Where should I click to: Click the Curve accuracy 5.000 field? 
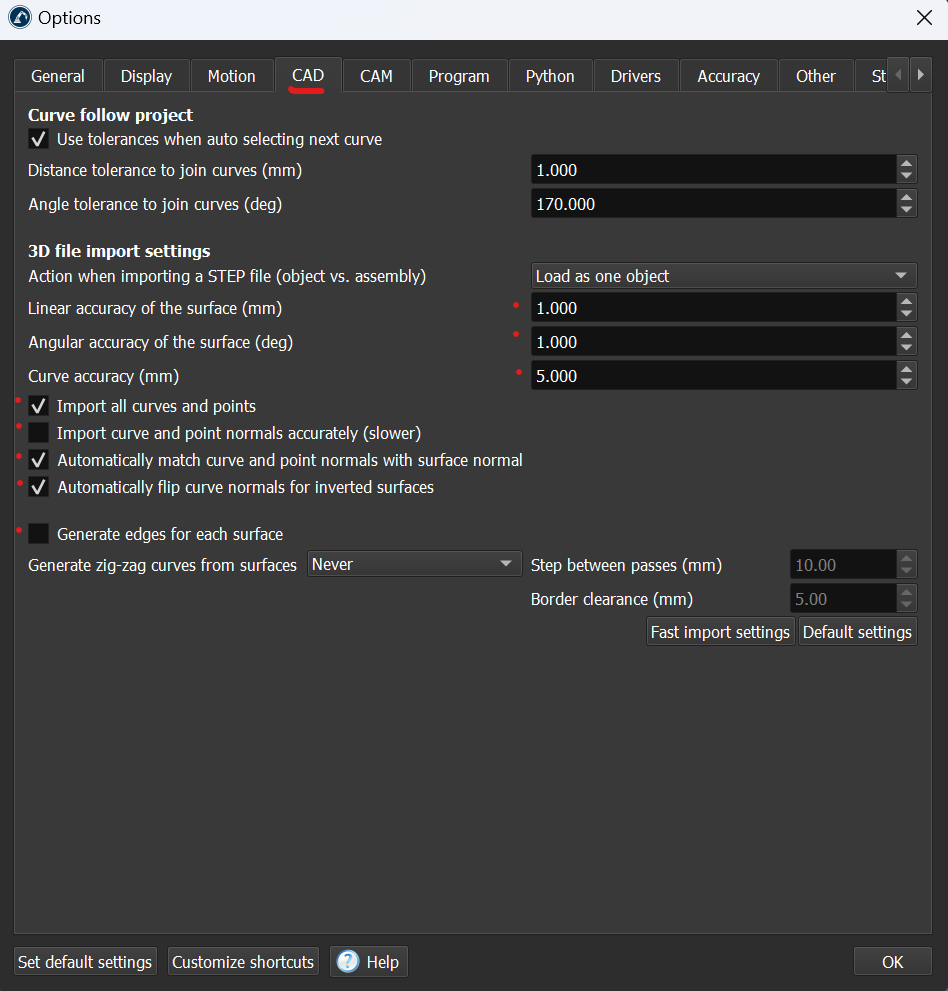click(x=714, y=376)
